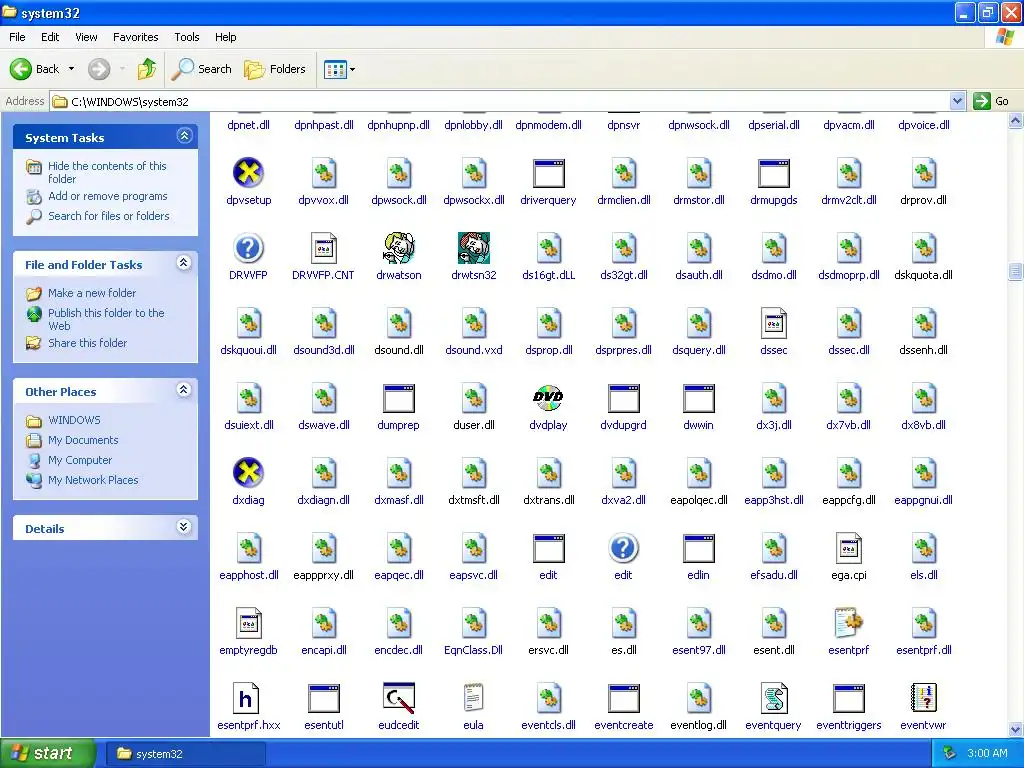Open the dxdiag diagnostic tool icon

pos(248,473)
